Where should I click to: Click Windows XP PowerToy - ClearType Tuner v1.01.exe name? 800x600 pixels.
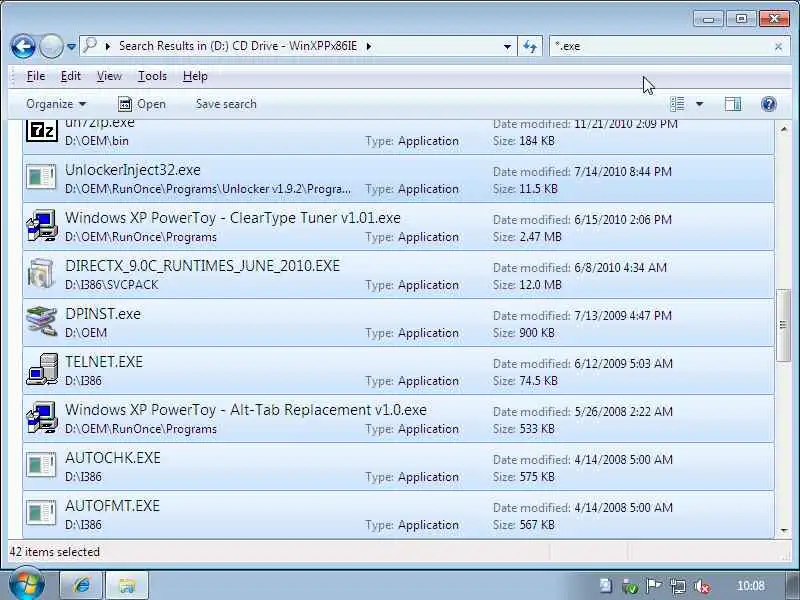click(233, 218)
